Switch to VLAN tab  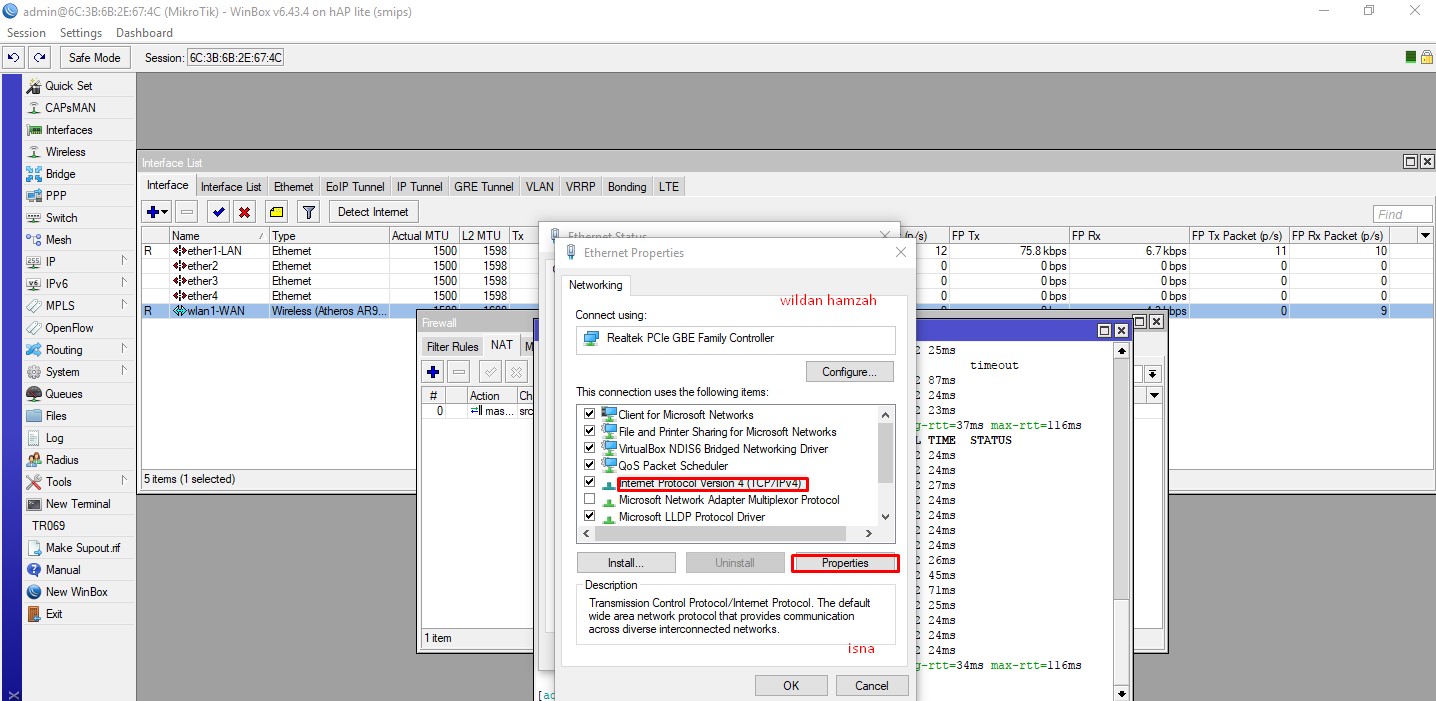point(539,187)
